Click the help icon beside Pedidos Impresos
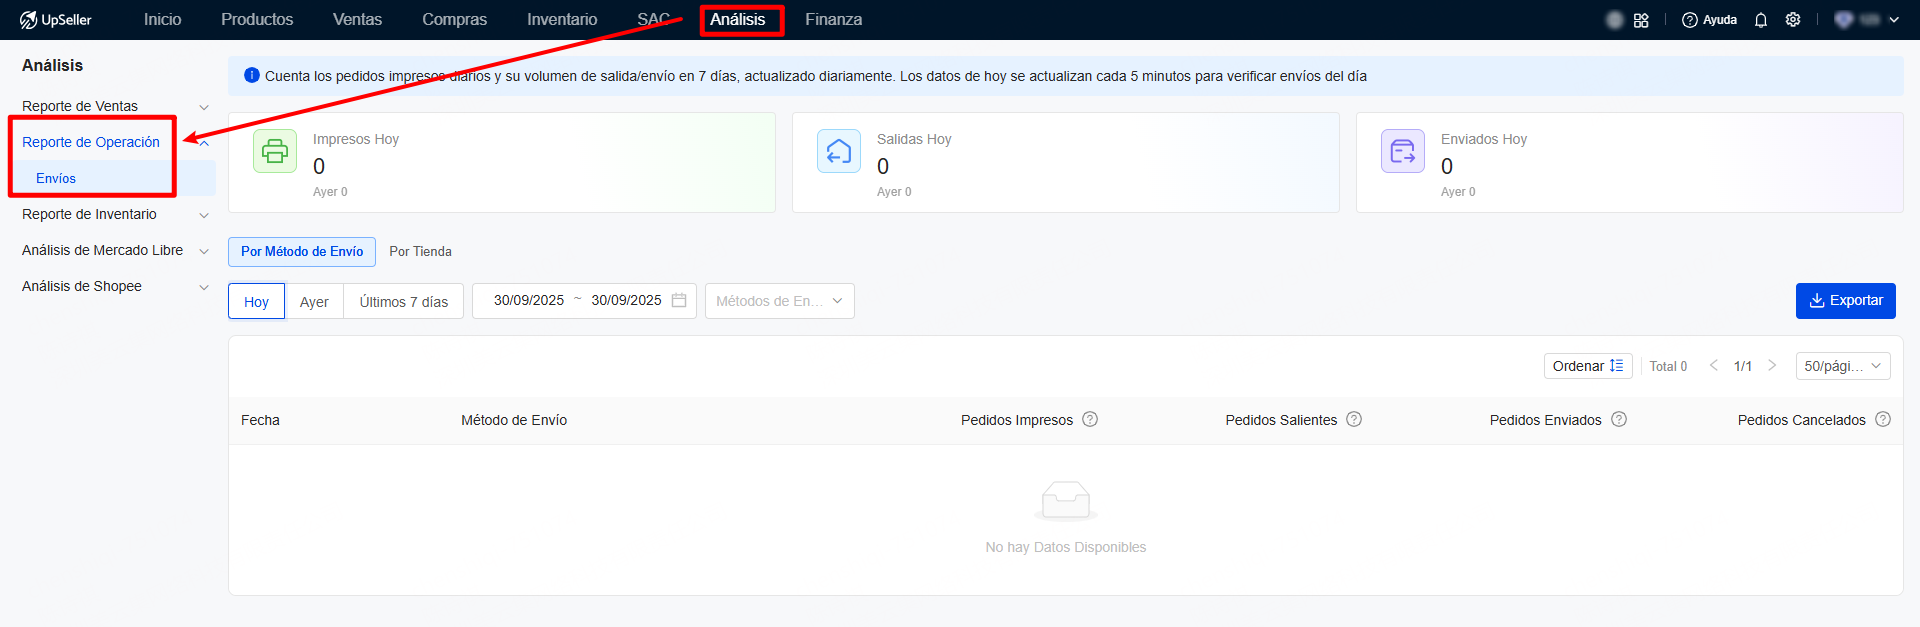Viewport: 1920px width, 627px height. click(x=1090, y=419)
